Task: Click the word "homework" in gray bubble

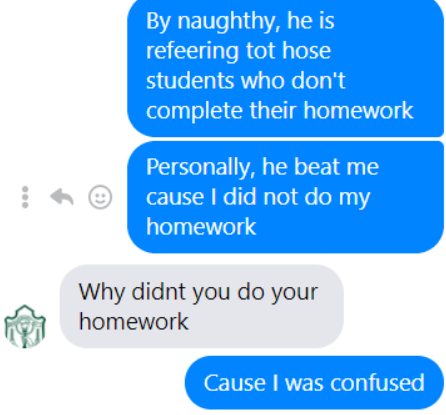Action: click(x=134, y=321)
